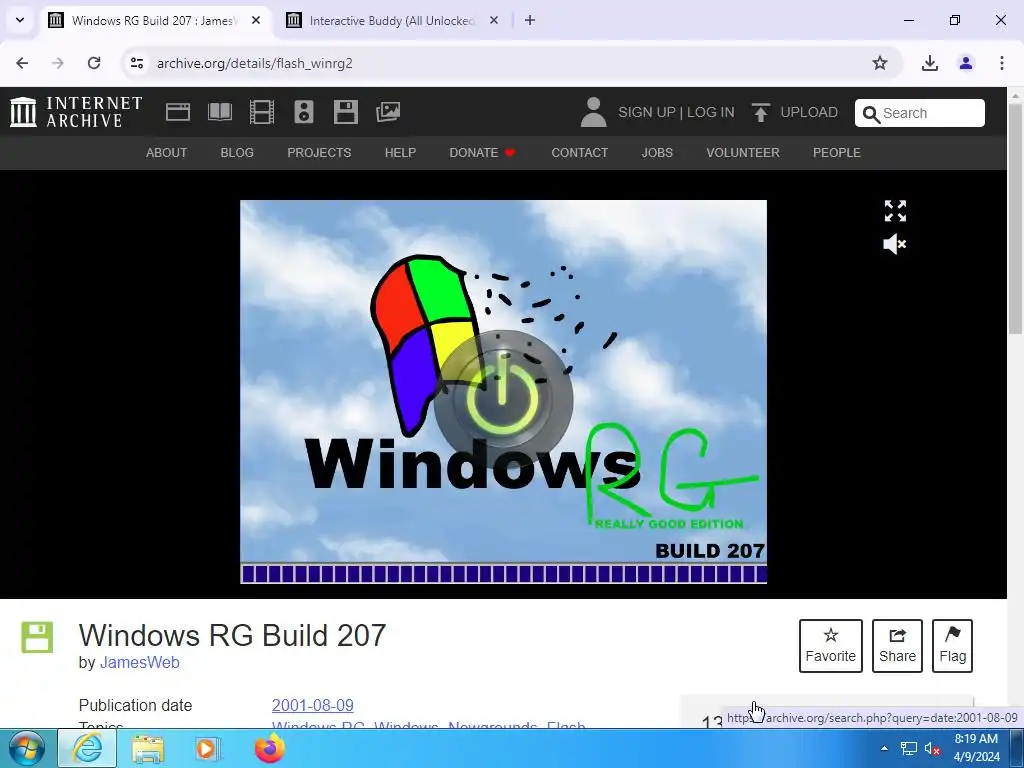
Task: Click the LOG IN link
Action: click(x=711, y=112)
